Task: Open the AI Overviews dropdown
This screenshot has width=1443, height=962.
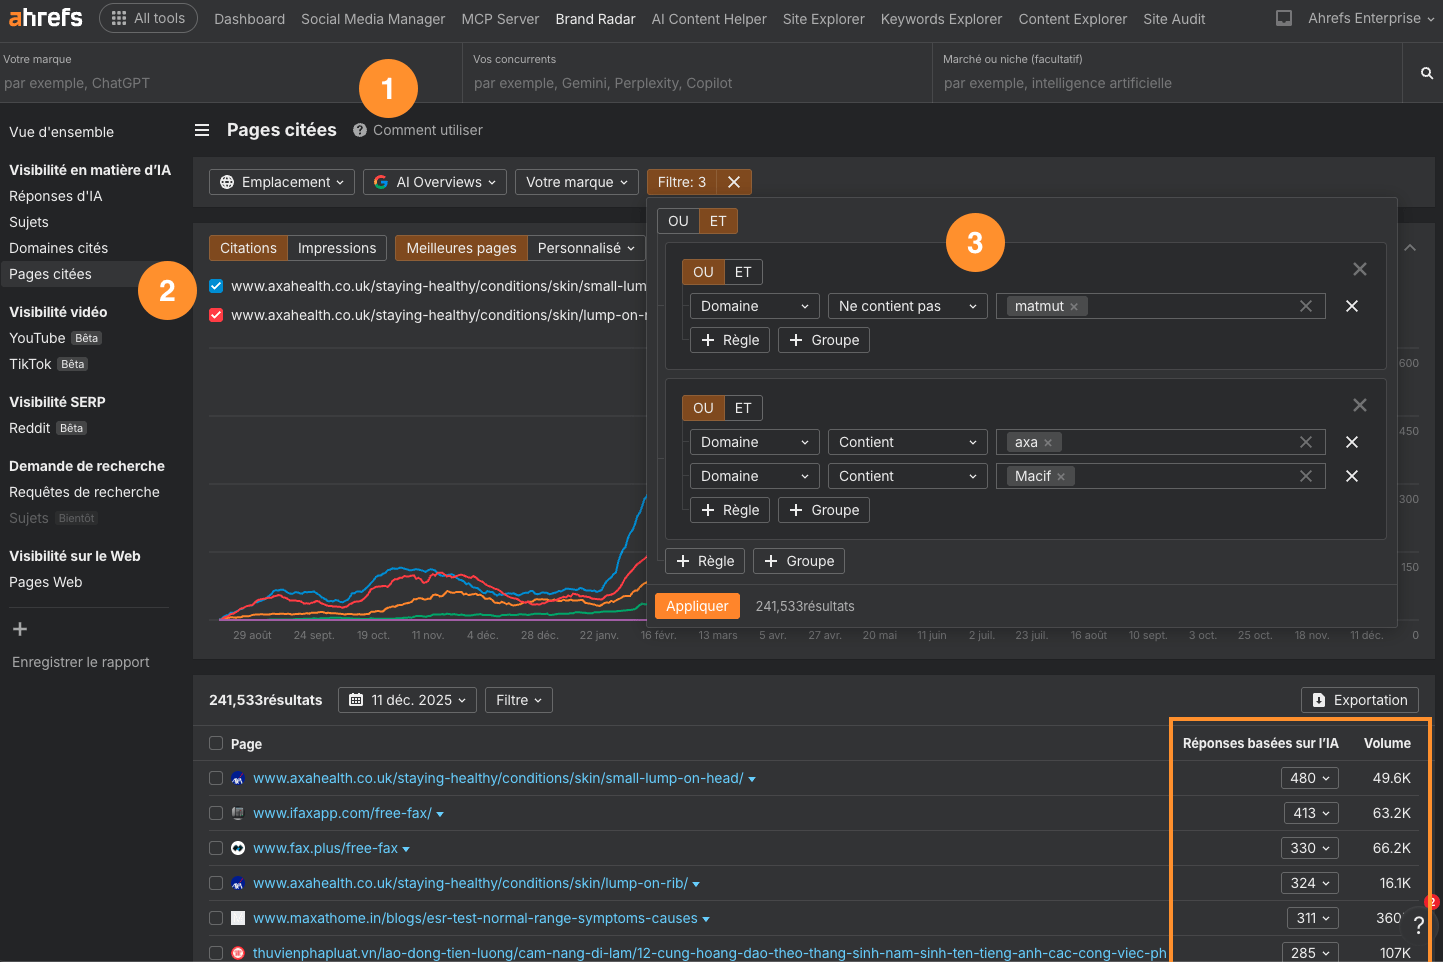Action: (435, 182)
